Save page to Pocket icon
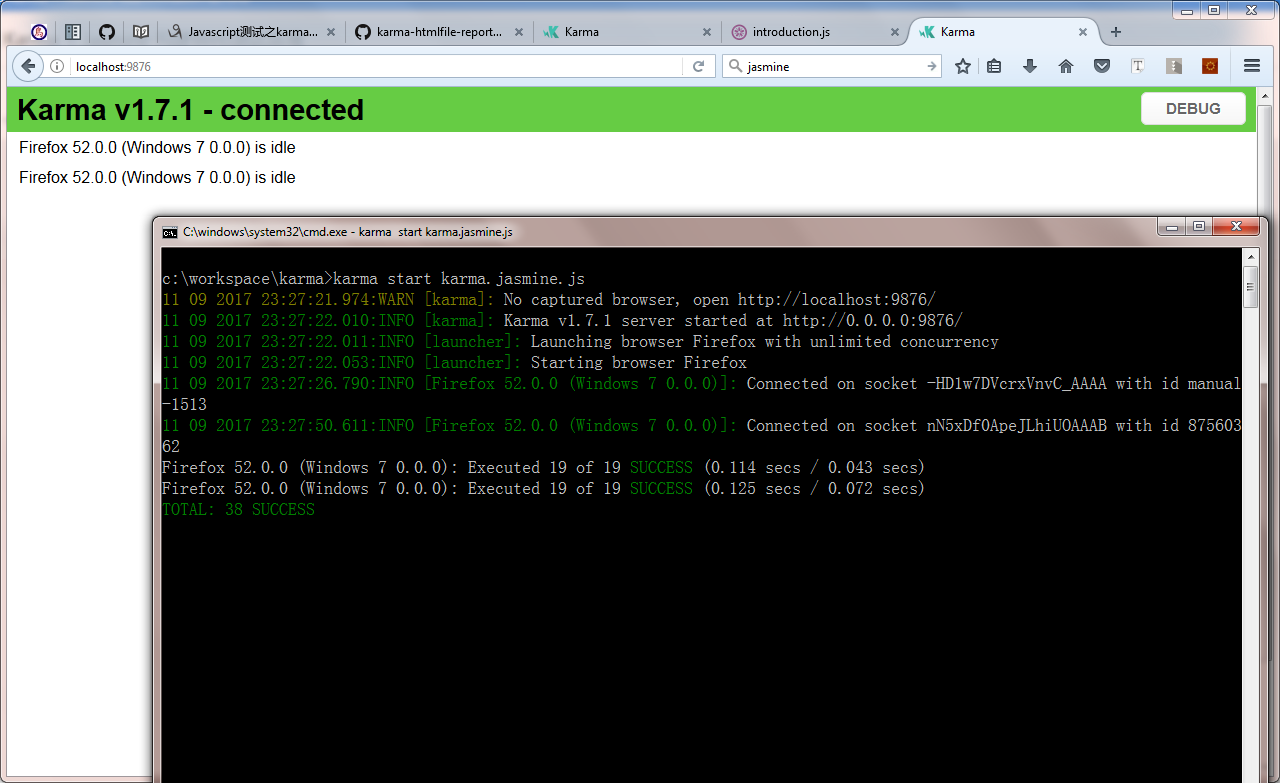 point(1101,66)
